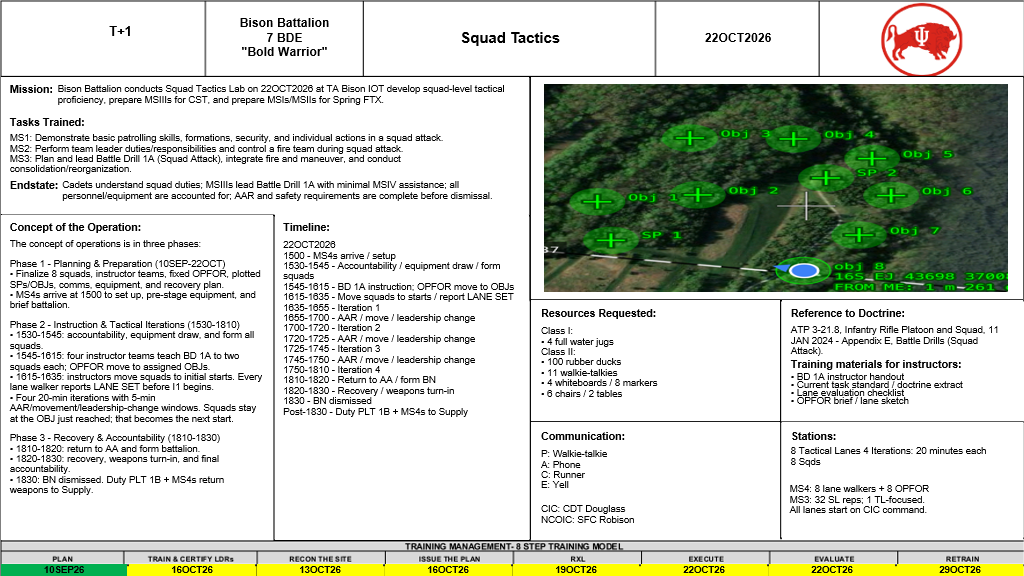Click the 'TRAINING MANAGEMENT- 8 STEP TRAINING MODEL' banner
Screen dimensions: 1024x576
click(x=513, y=547)
